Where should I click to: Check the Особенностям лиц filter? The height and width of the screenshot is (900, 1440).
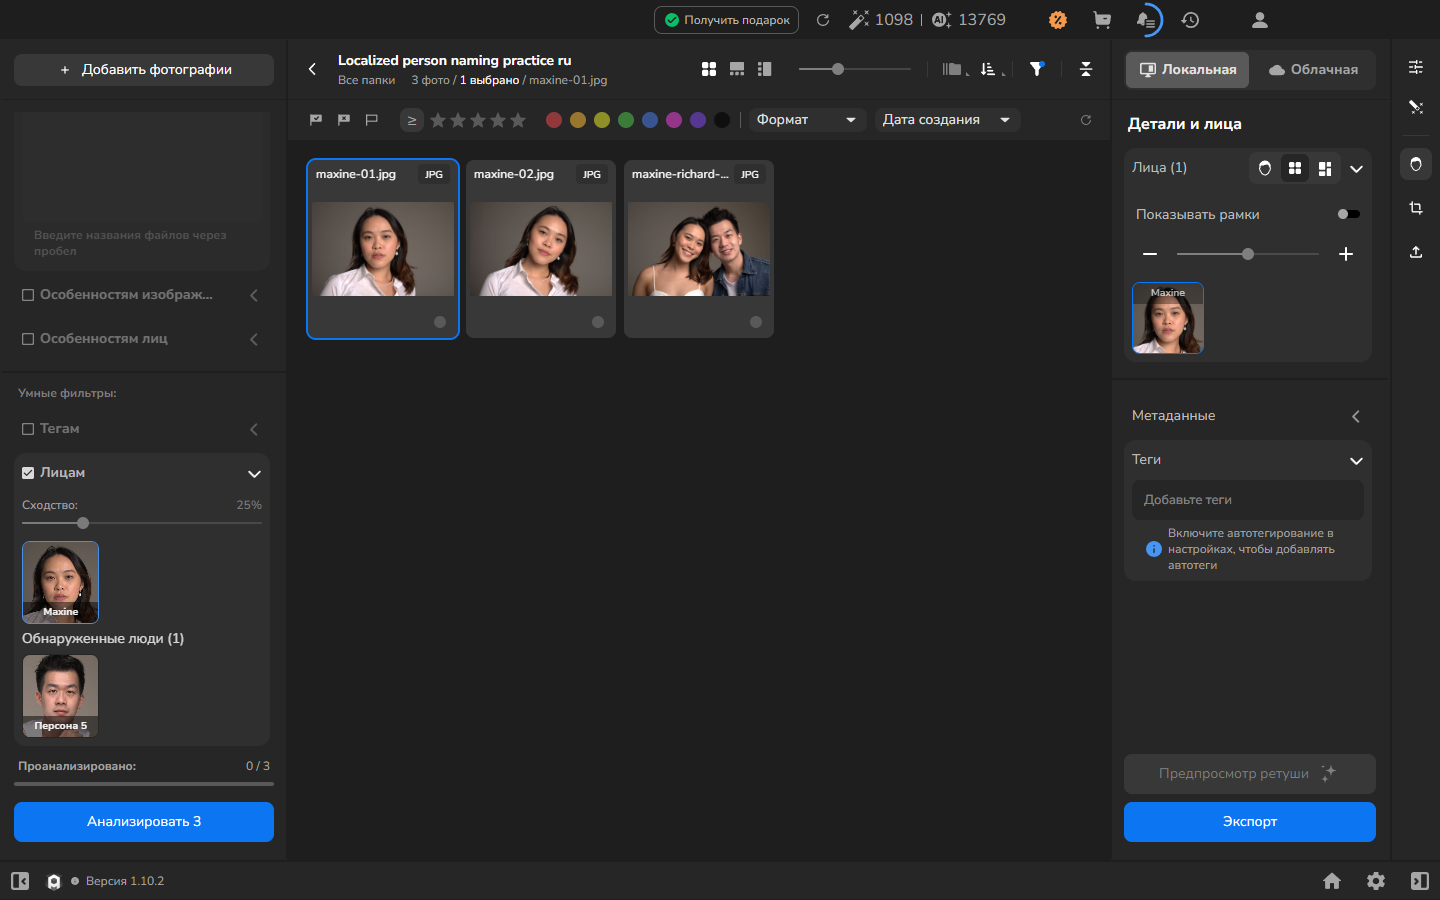(x=28, y=339)
